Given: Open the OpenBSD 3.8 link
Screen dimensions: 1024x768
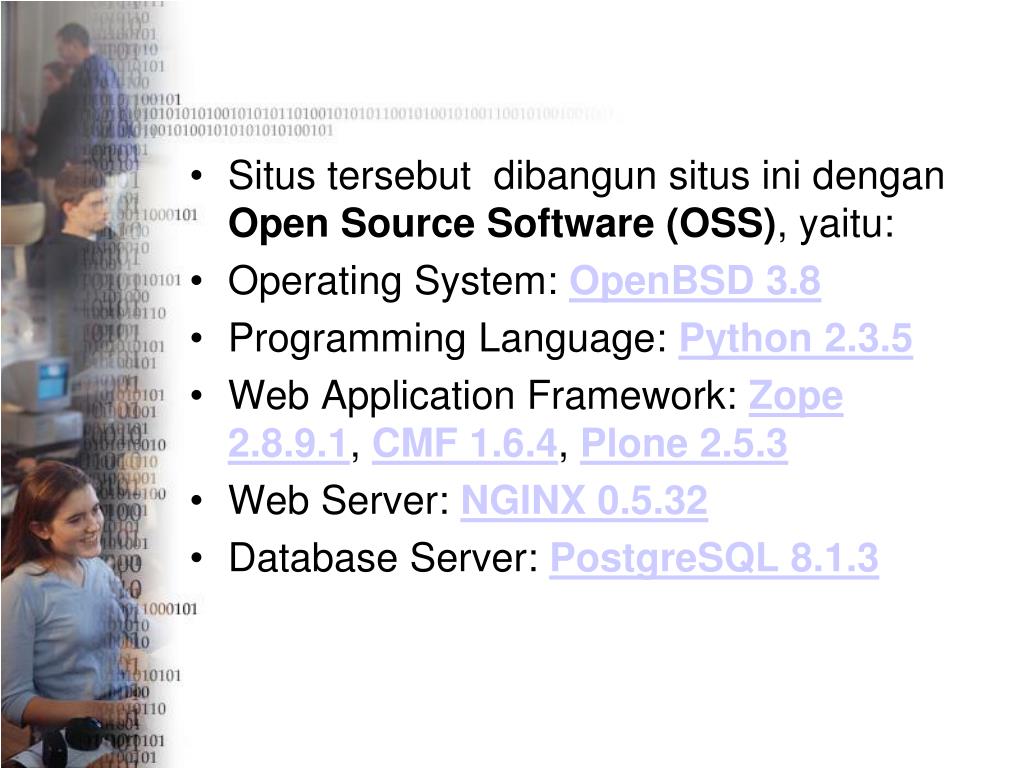Looking at the screenshot, I should [695, 281].
